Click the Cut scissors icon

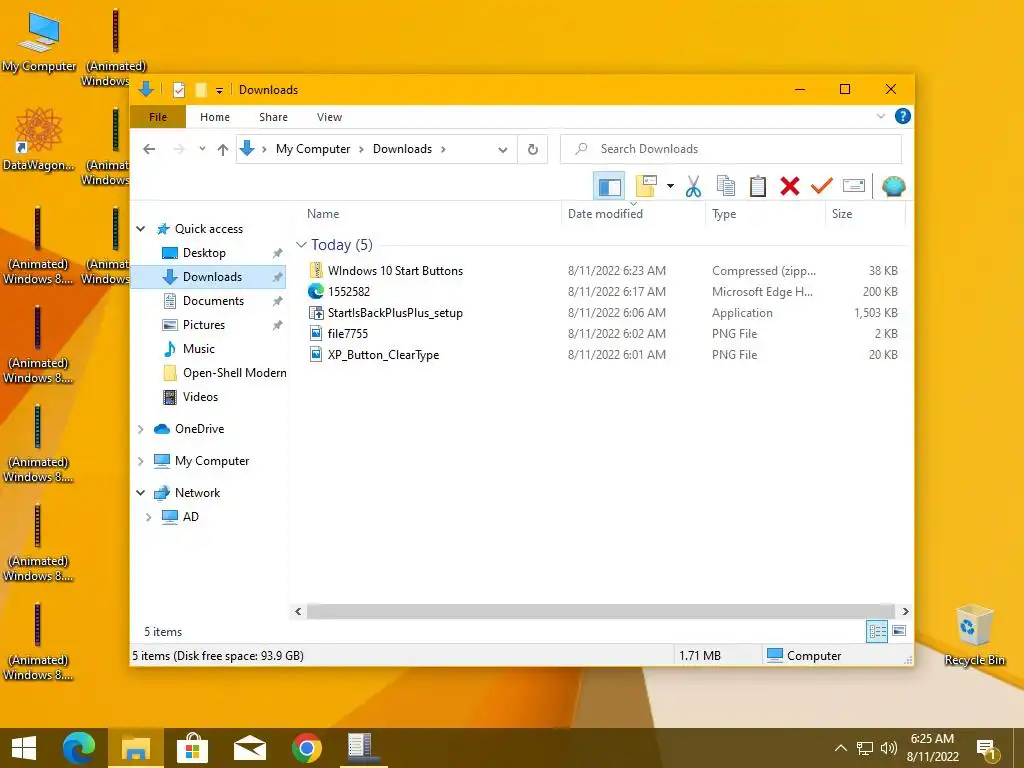click(694, 187)
